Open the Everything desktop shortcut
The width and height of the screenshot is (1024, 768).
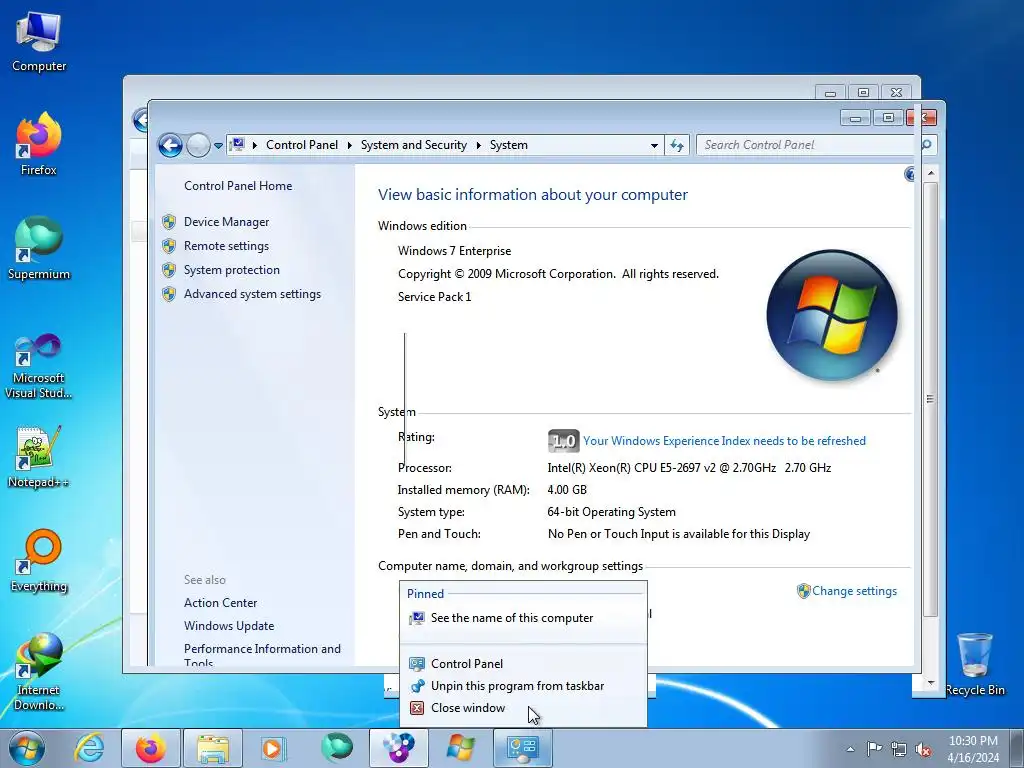(x=39, y=560)
